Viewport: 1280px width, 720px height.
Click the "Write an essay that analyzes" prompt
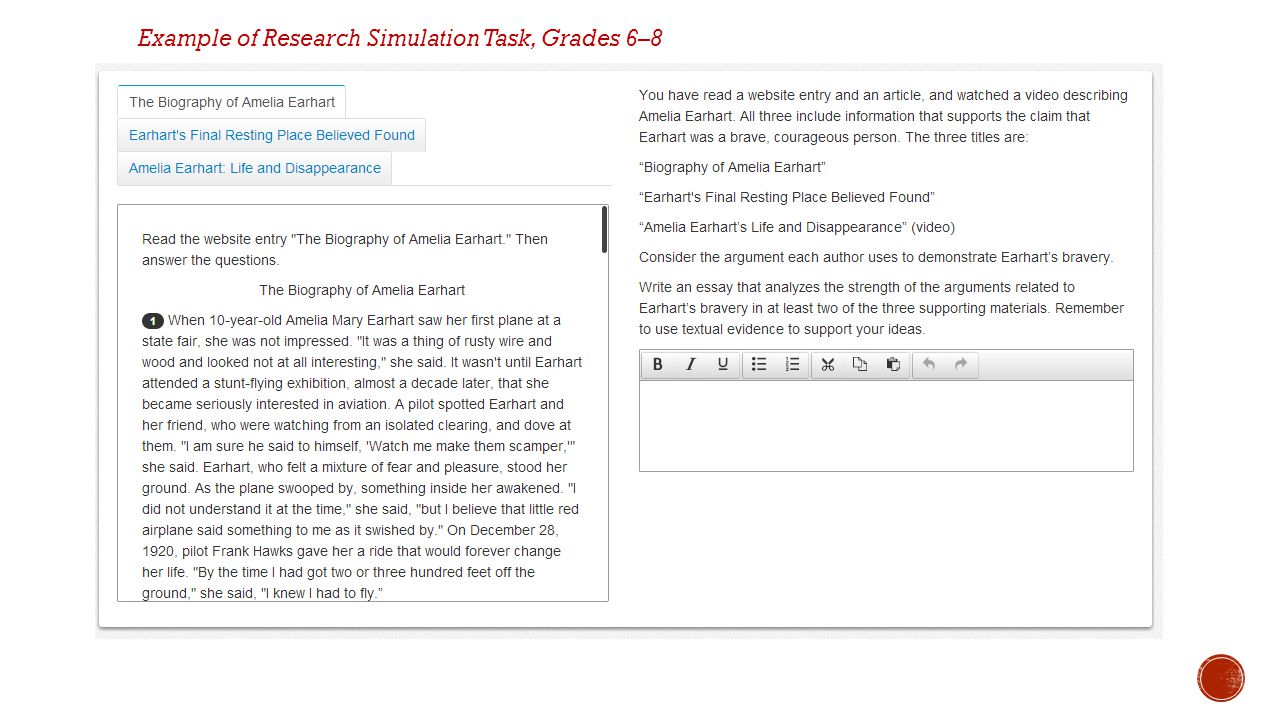click(882, 308)
